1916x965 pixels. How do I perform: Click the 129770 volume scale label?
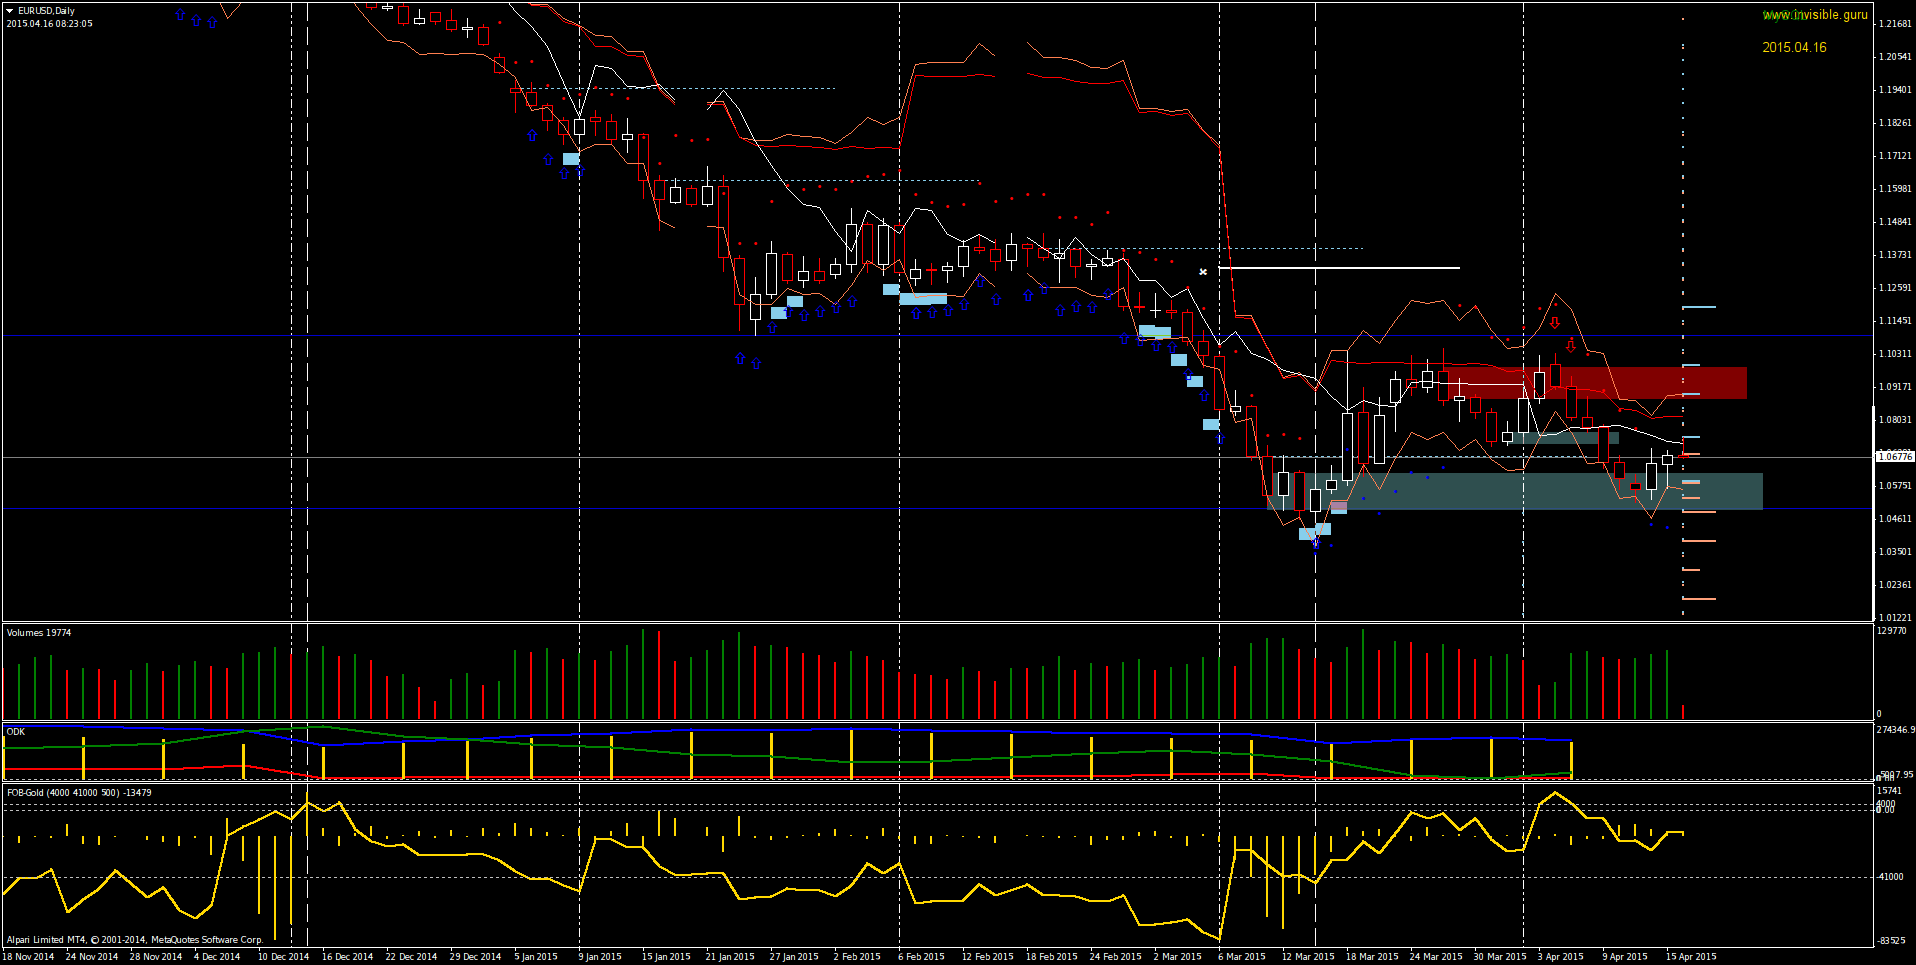pos(1892,631)
